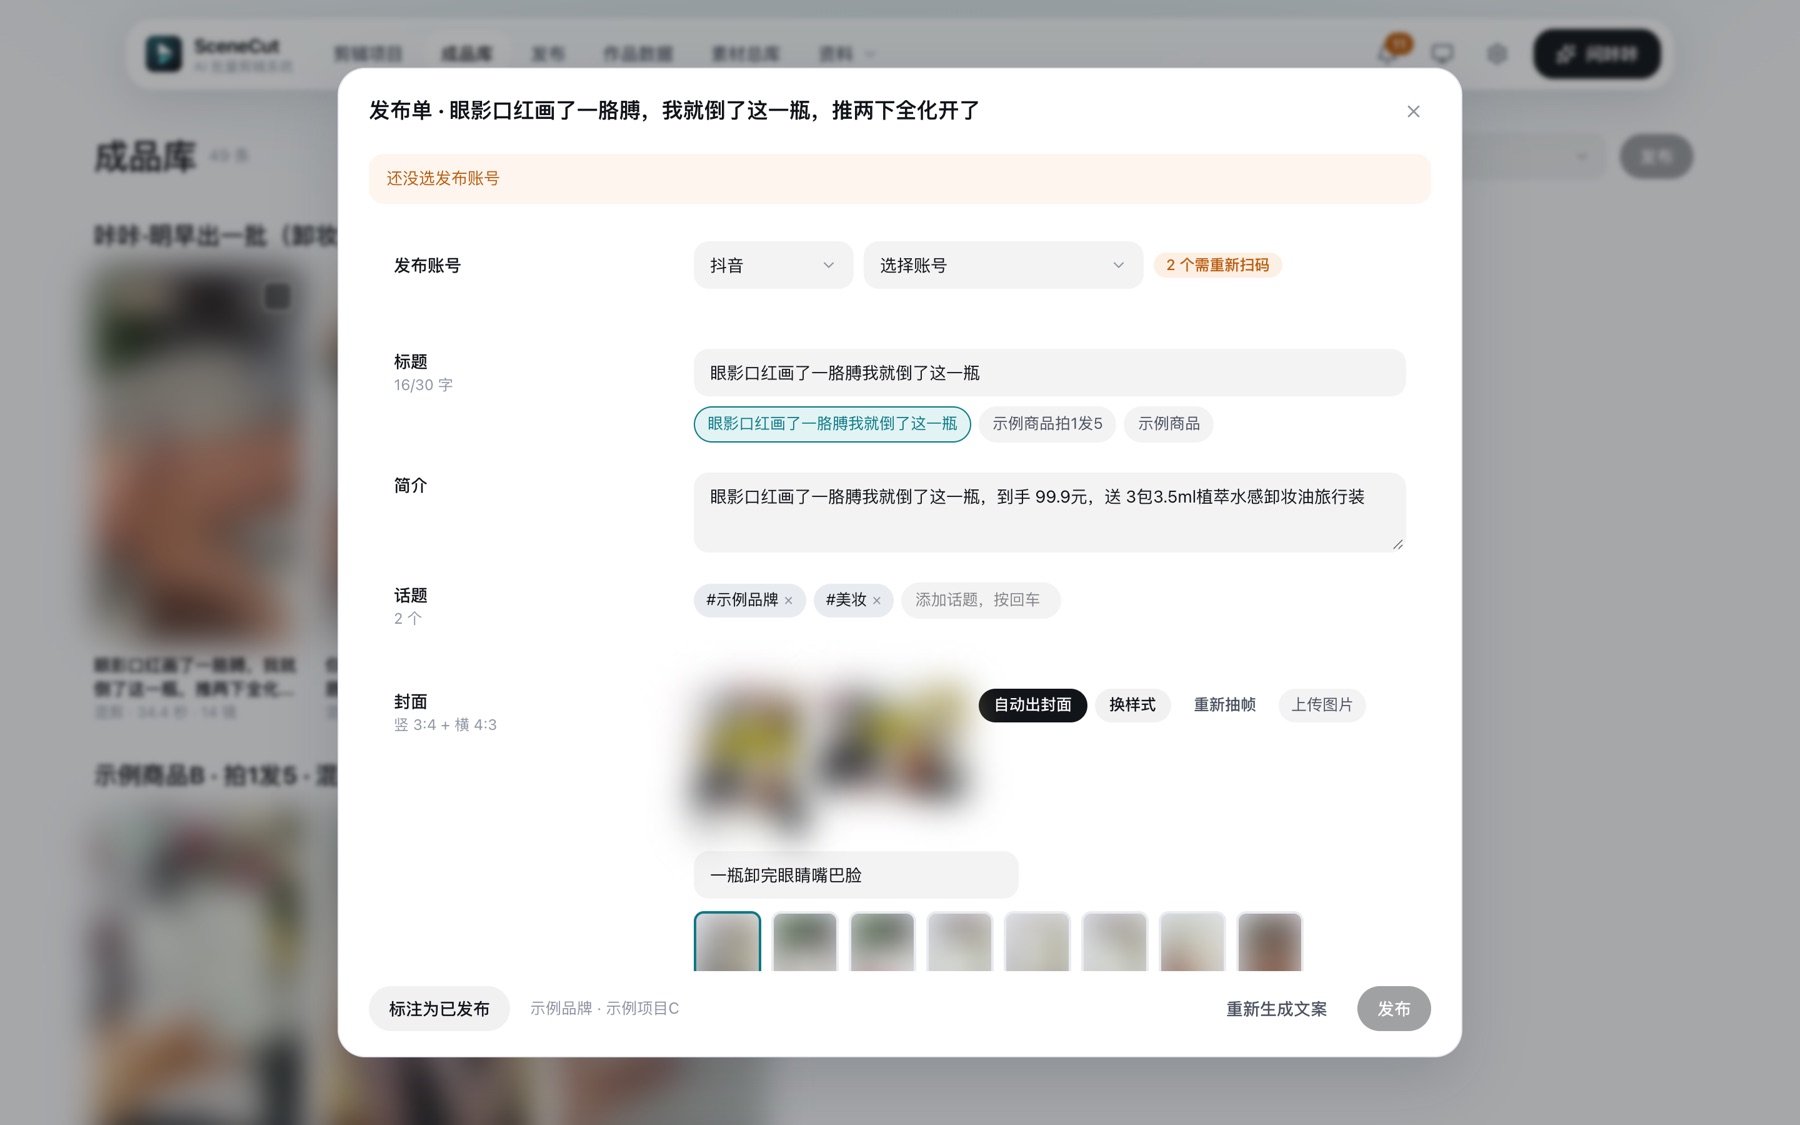The width and height of the screenshot is (1800, 1125).
Task: Edit the cover text 一瓶卸完眼睛嘴巴脸
Action: coord(856,875)
